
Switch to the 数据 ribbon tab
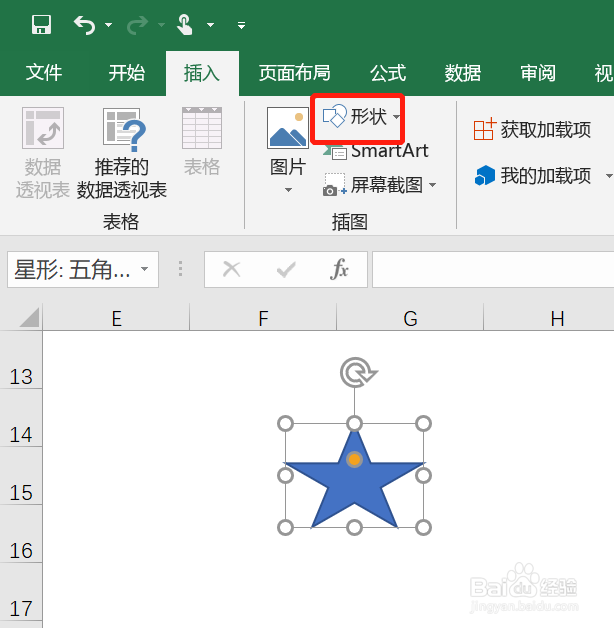463,73
